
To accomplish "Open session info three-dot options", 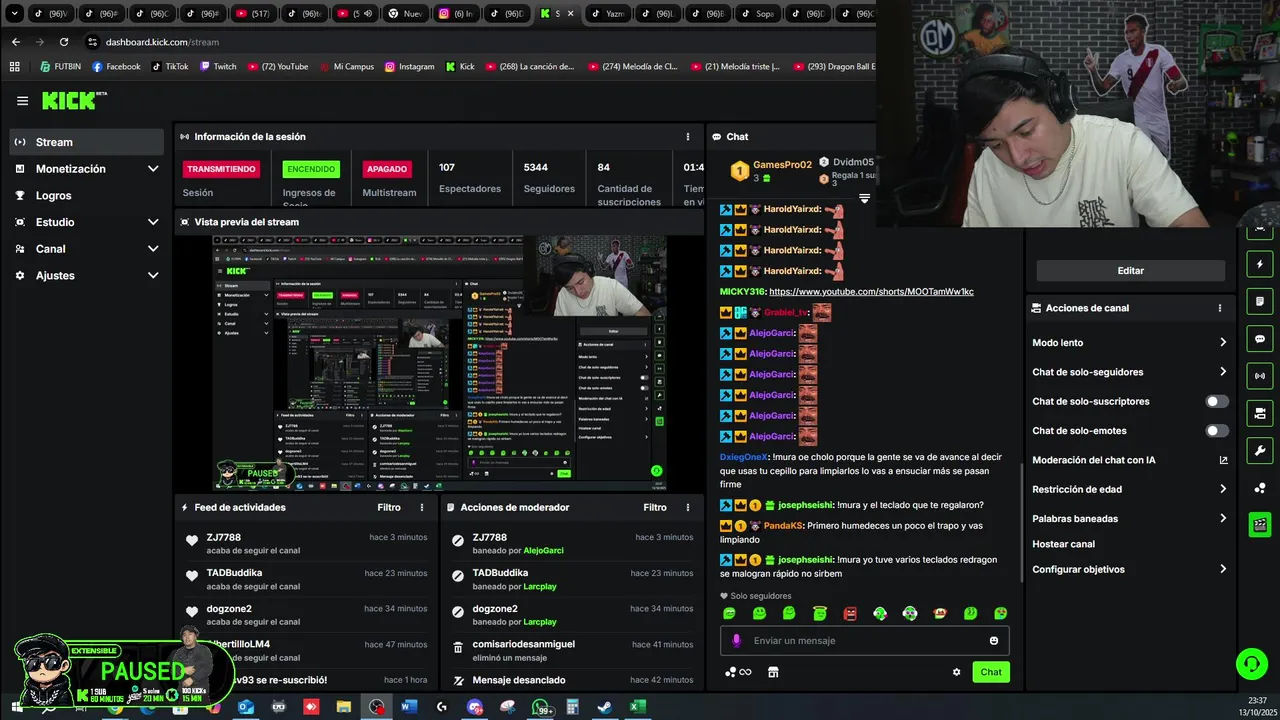I will (x=687, y=137).
